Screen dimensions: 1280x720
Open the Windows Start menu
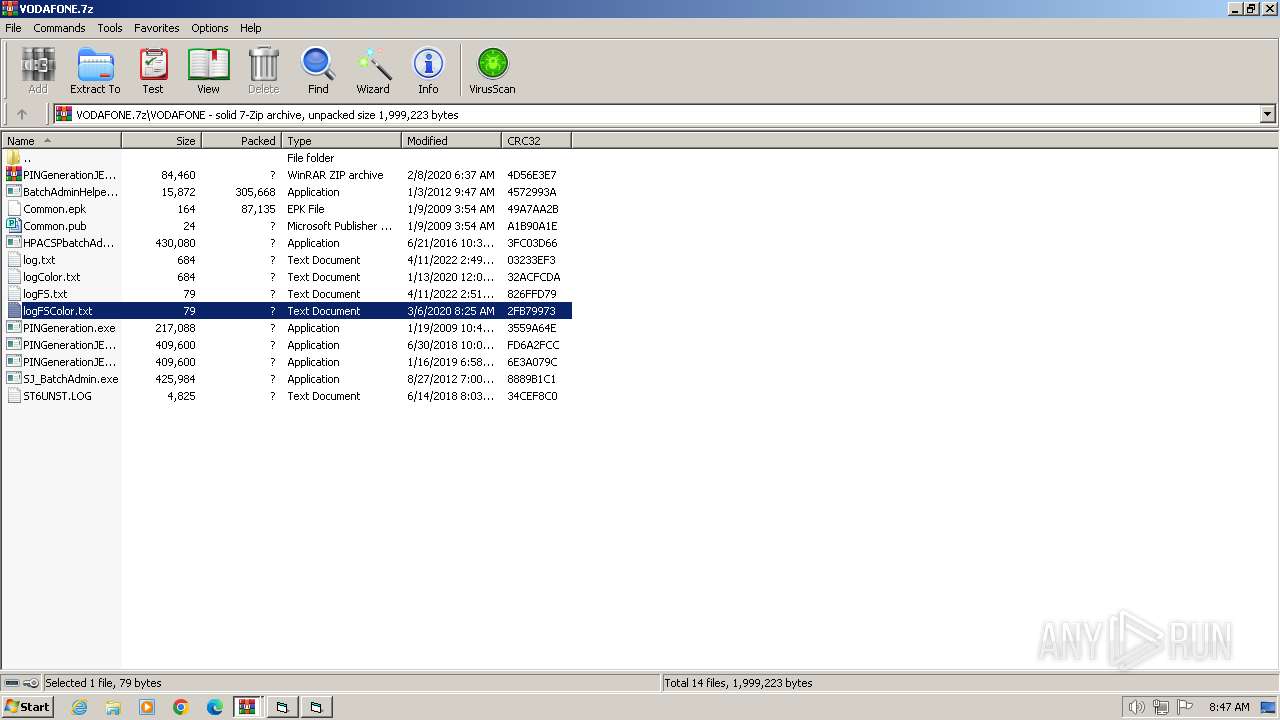tap(27, 707)
